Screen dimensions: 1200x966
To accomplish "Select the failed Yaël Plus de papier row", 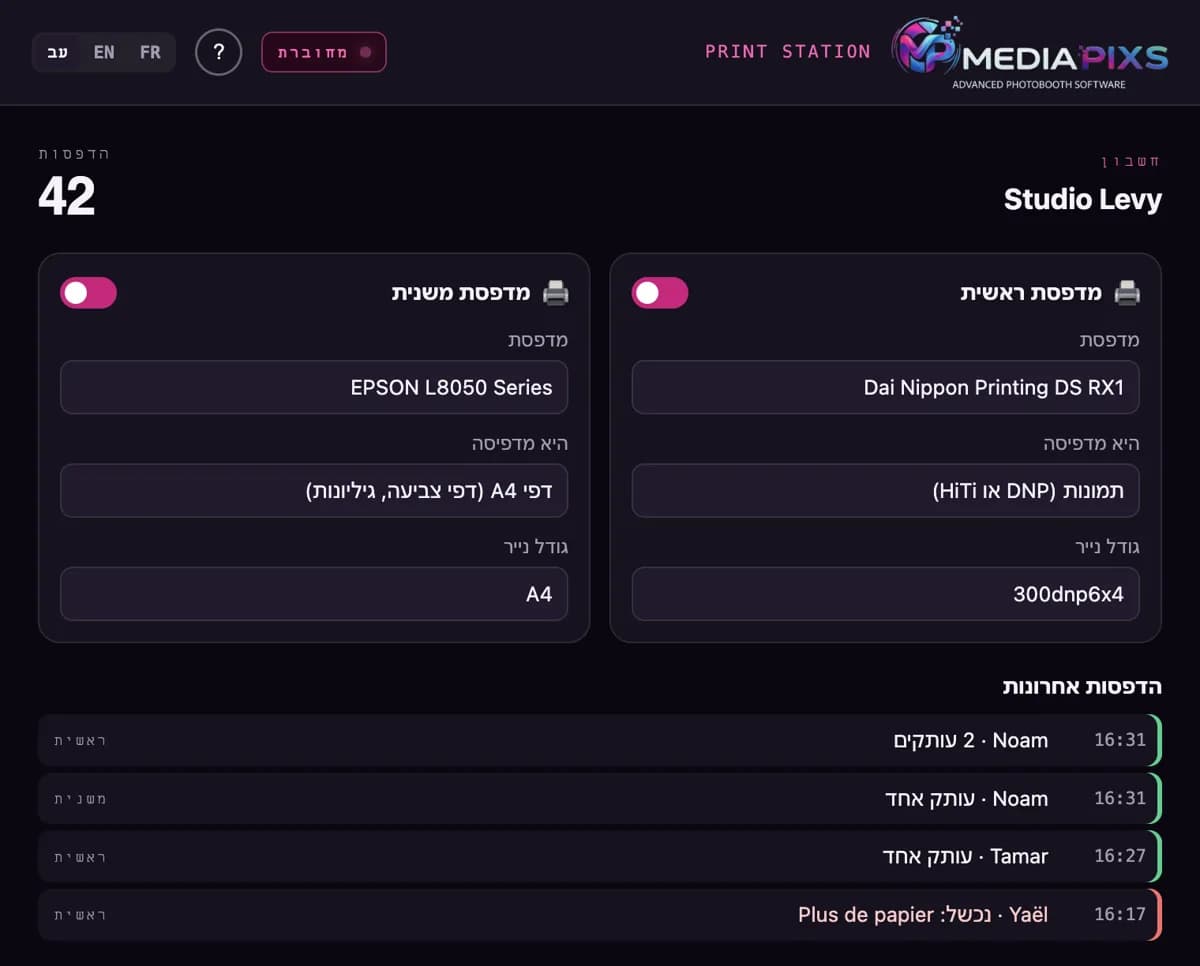I will [x=600, y=915].
